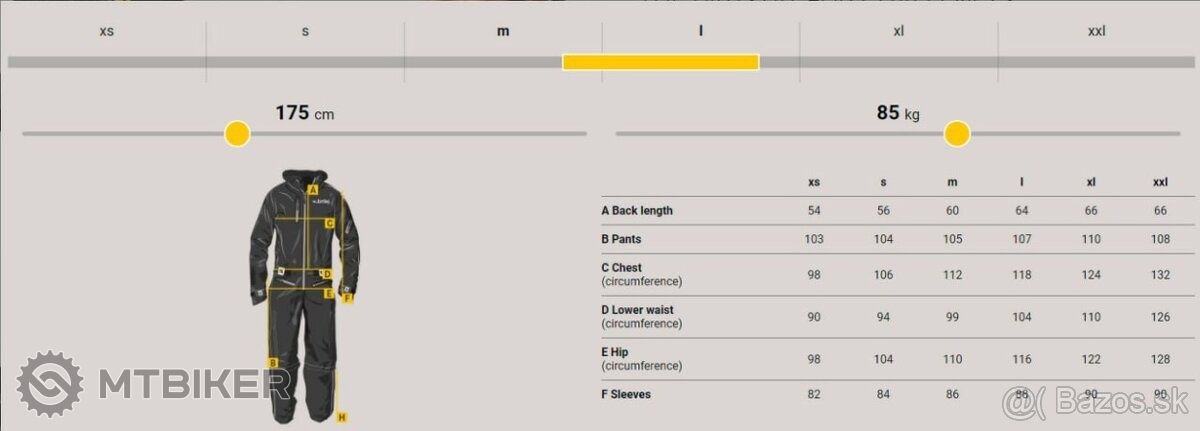Image resolution: width=1200 pixels, height=431 pixels.
Task: Click marker H near the suit's foot
Action: 342,416
